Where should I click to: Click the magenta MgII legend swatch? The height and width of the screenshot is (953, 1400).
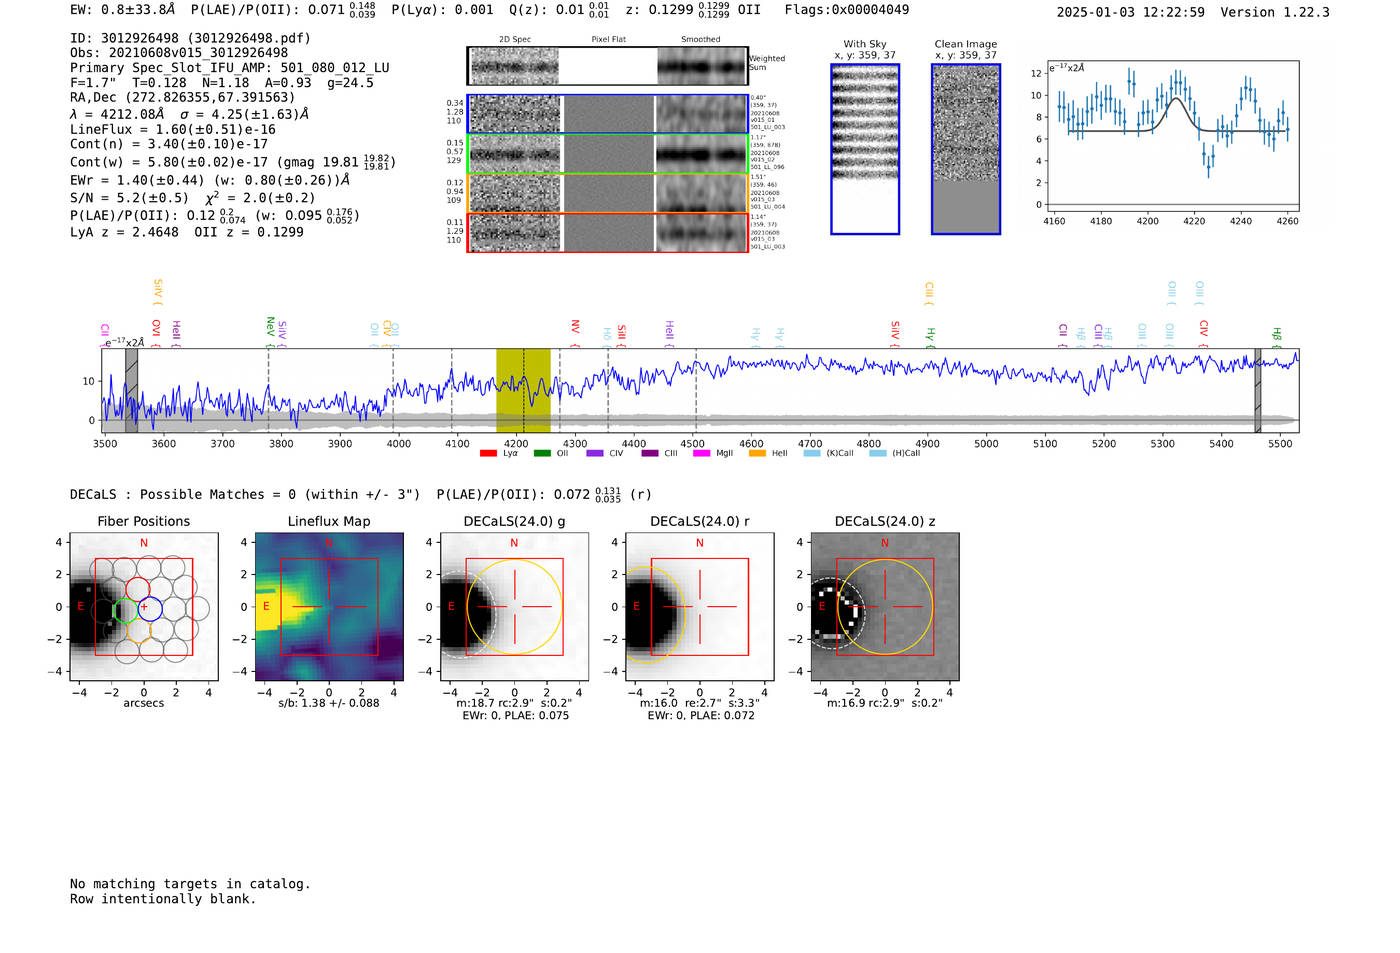(701, 454)
